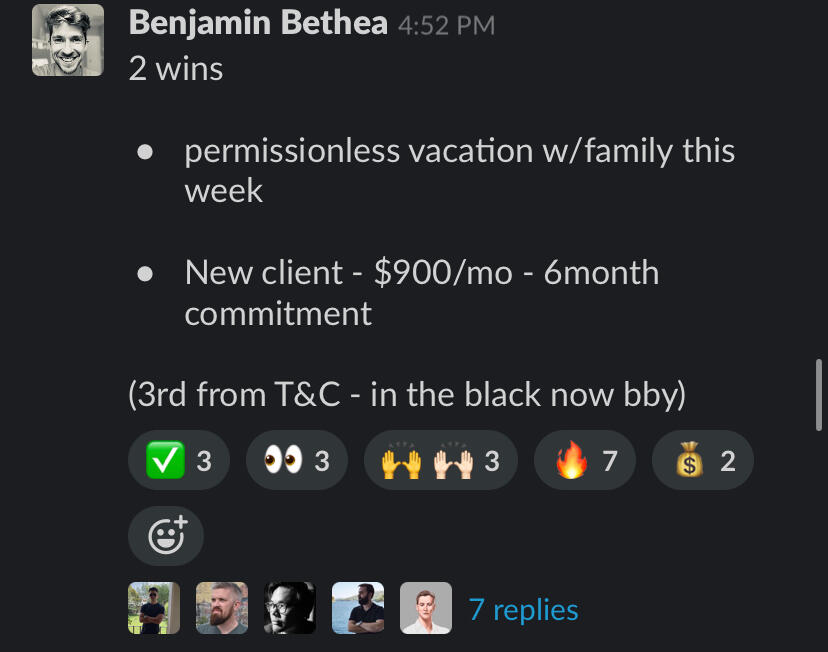Click the black-and-white replier avatar with glasses
Image resolution: width=828 pixels, height=652 pixels.
click(x=290, y=608)
